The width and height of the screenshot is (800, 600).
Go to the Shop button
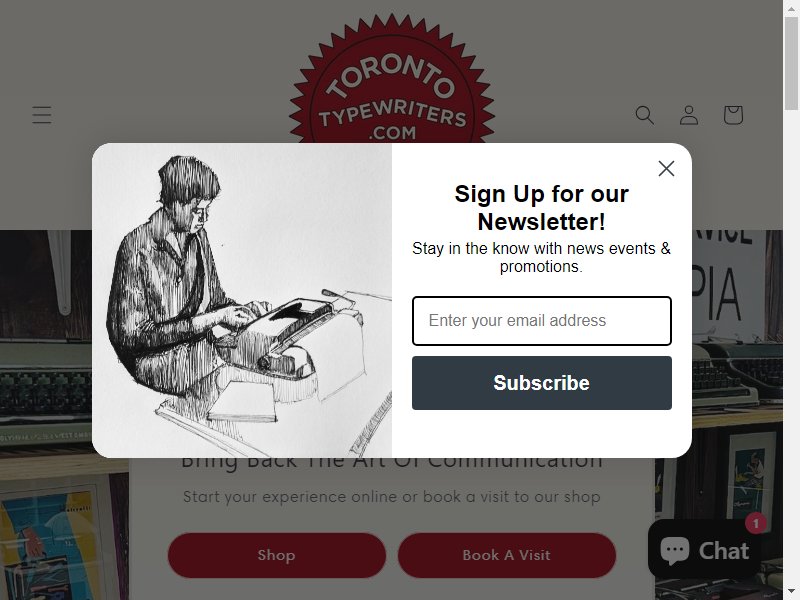click(x=277, y=555)
